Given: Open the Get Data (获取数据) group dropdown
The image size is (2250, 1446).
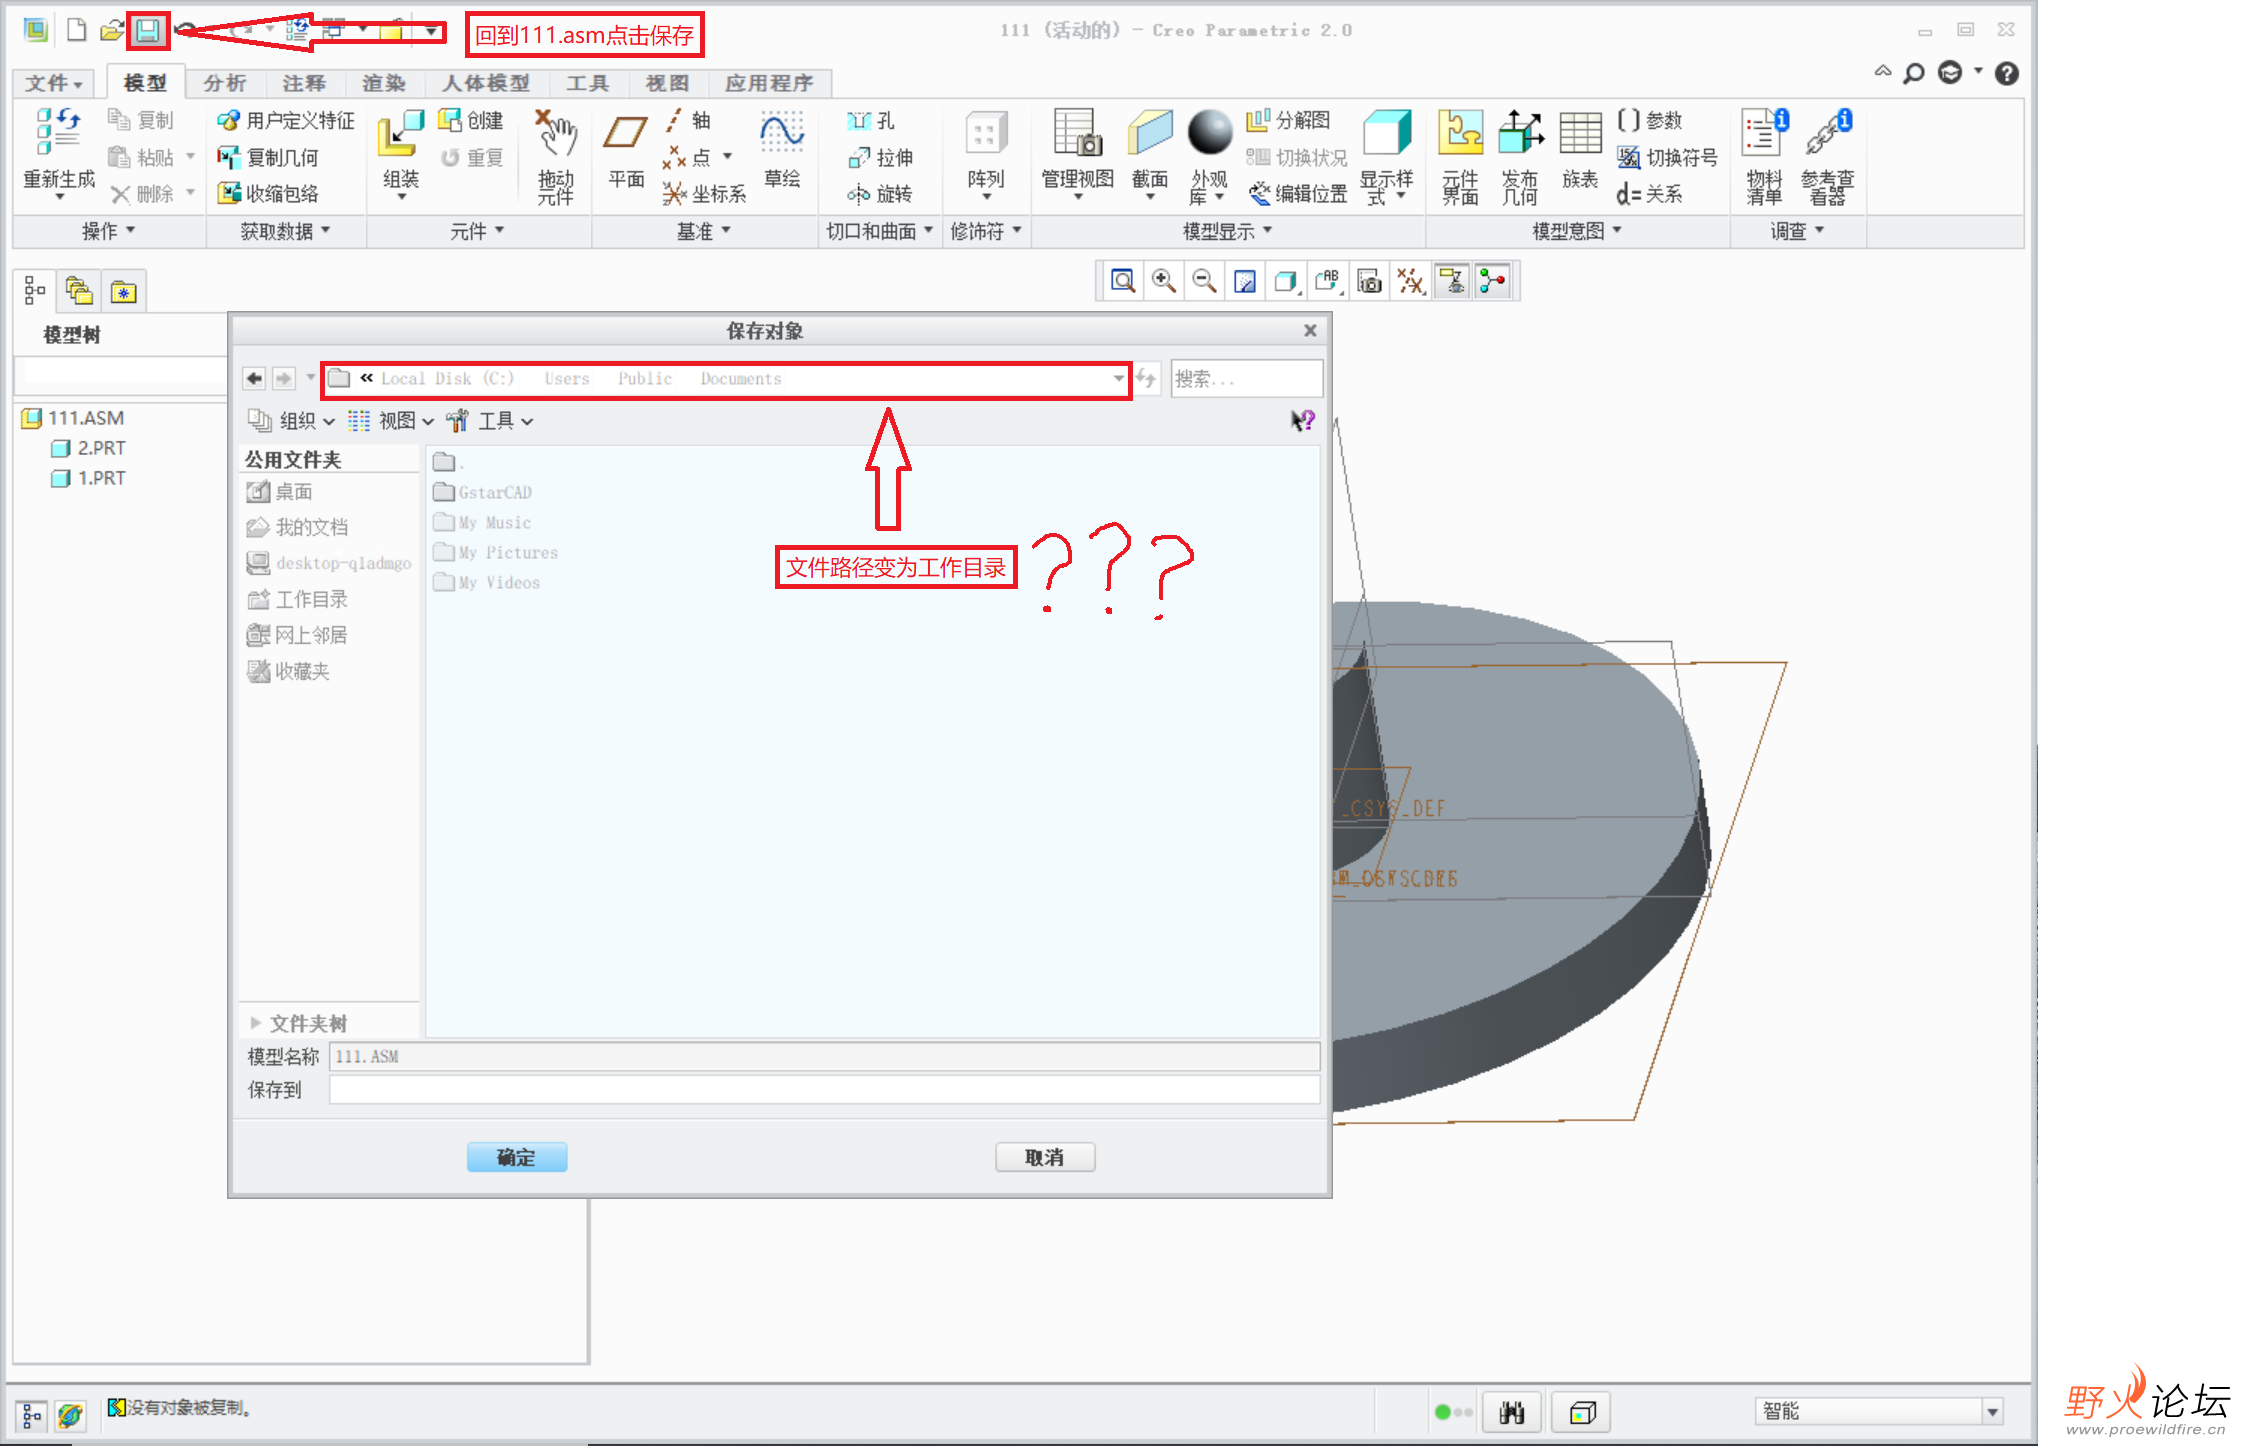Looking at the screenshot, I should [286, 232].
